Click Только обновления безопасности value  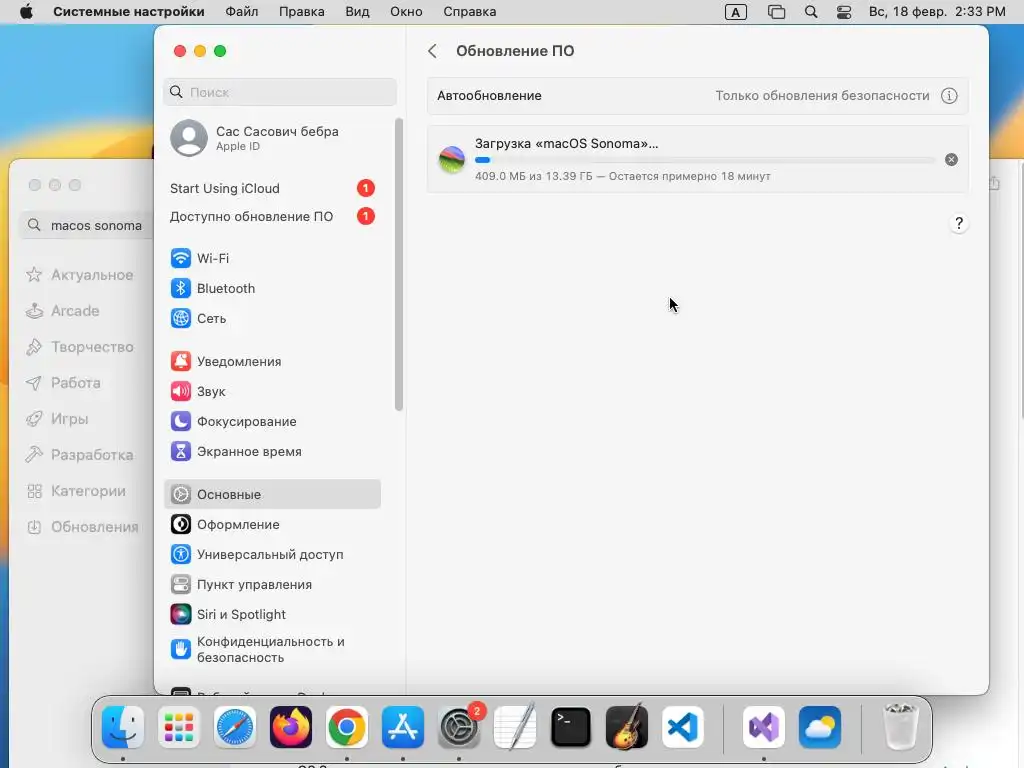click(822, 96)
